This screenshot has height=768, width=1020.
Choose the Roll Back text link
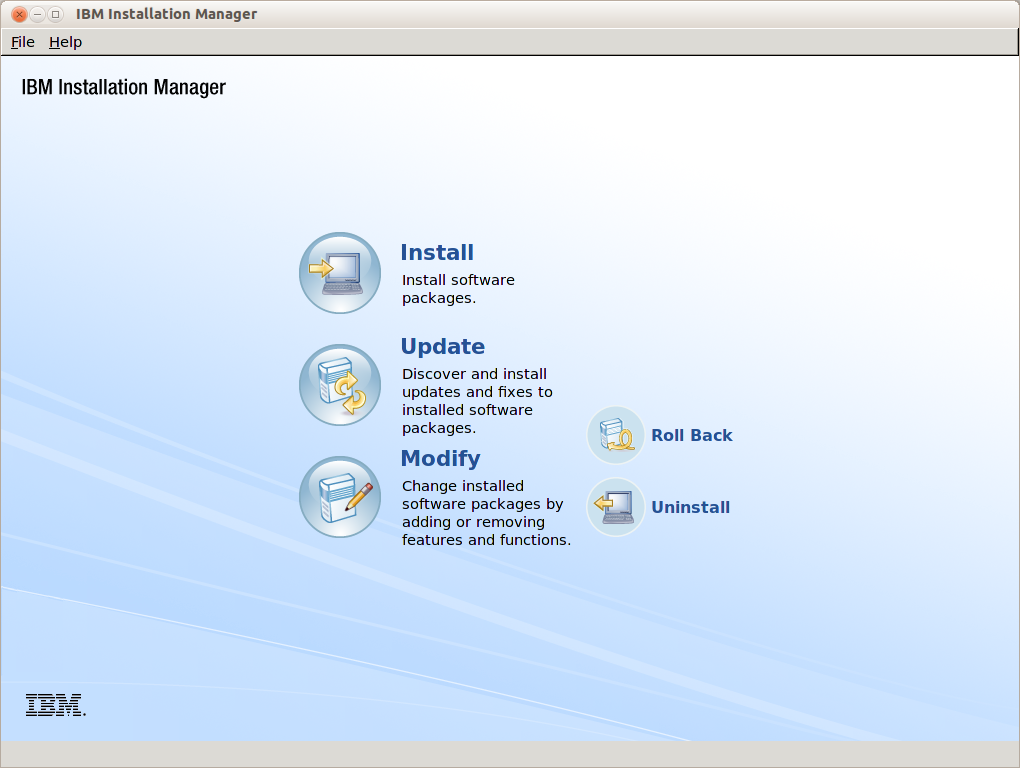pyautogui.click(x=691, y=435)
